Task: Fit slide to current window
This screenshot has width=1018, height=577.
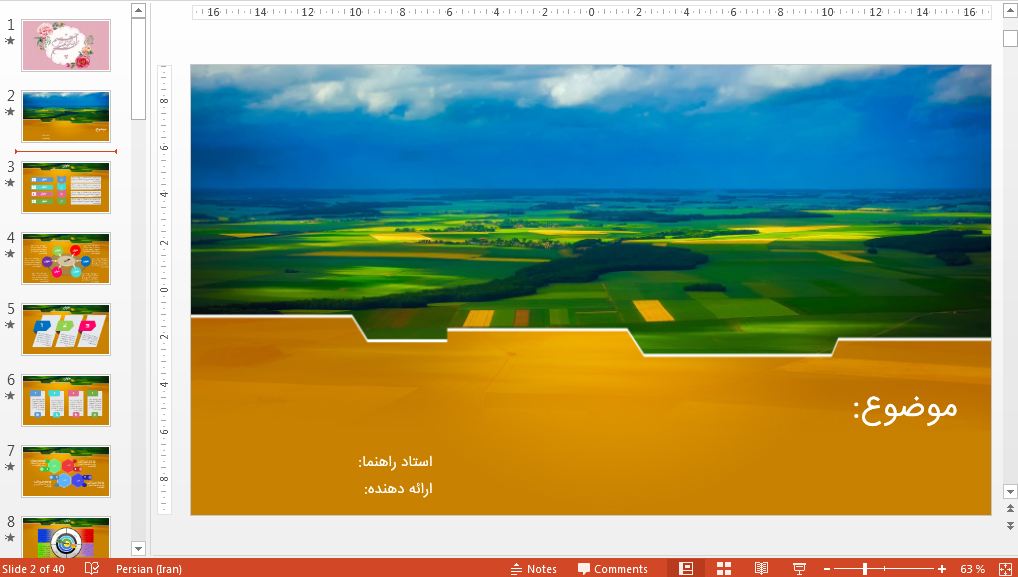Action: pyautogui.click(x=1005, y=567)
